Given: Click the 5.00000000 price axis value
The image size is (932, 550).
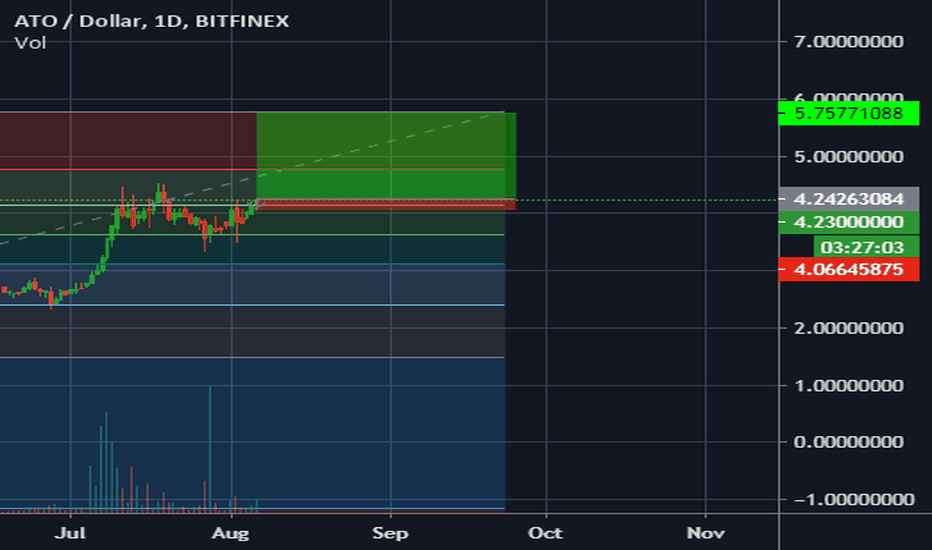Looking at the screenshot, I should coord(849,156).
